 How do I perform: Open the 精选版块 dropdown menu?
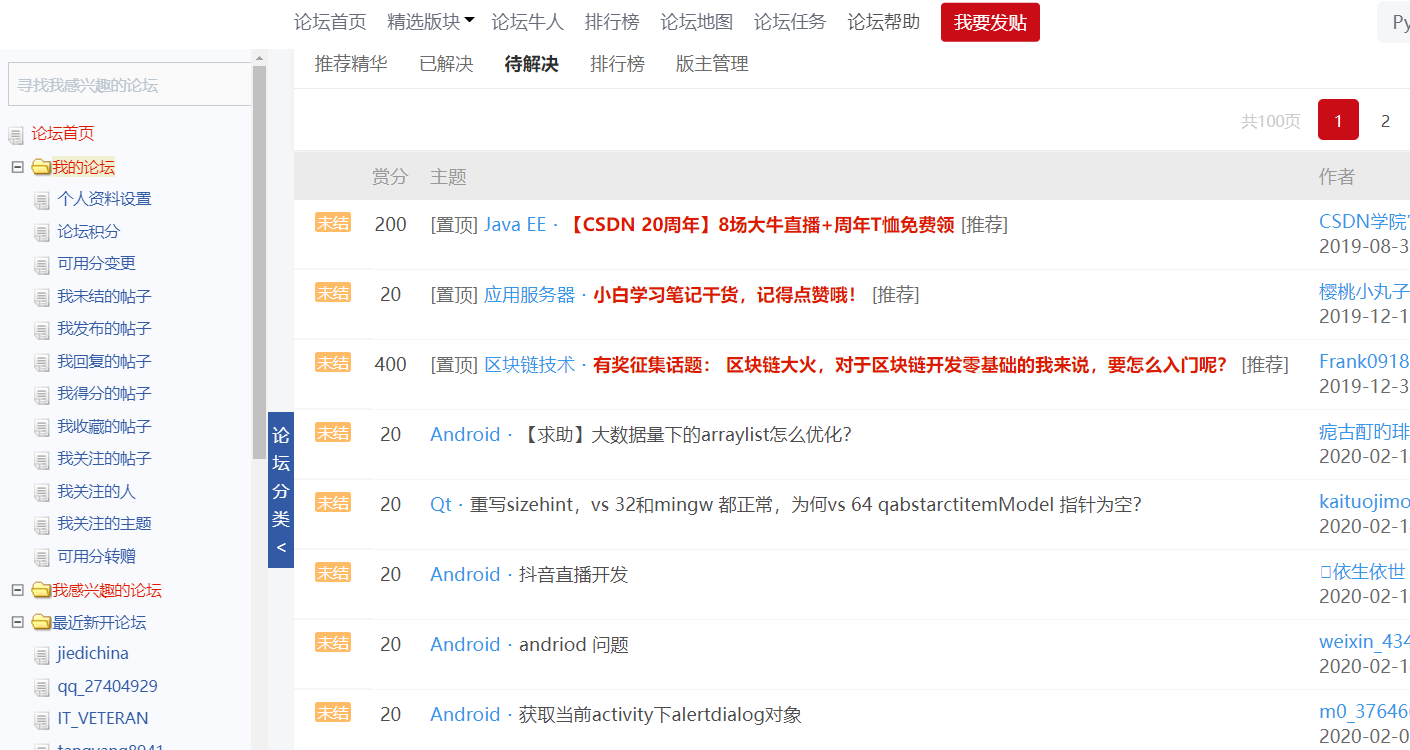[x=430, y=22]
